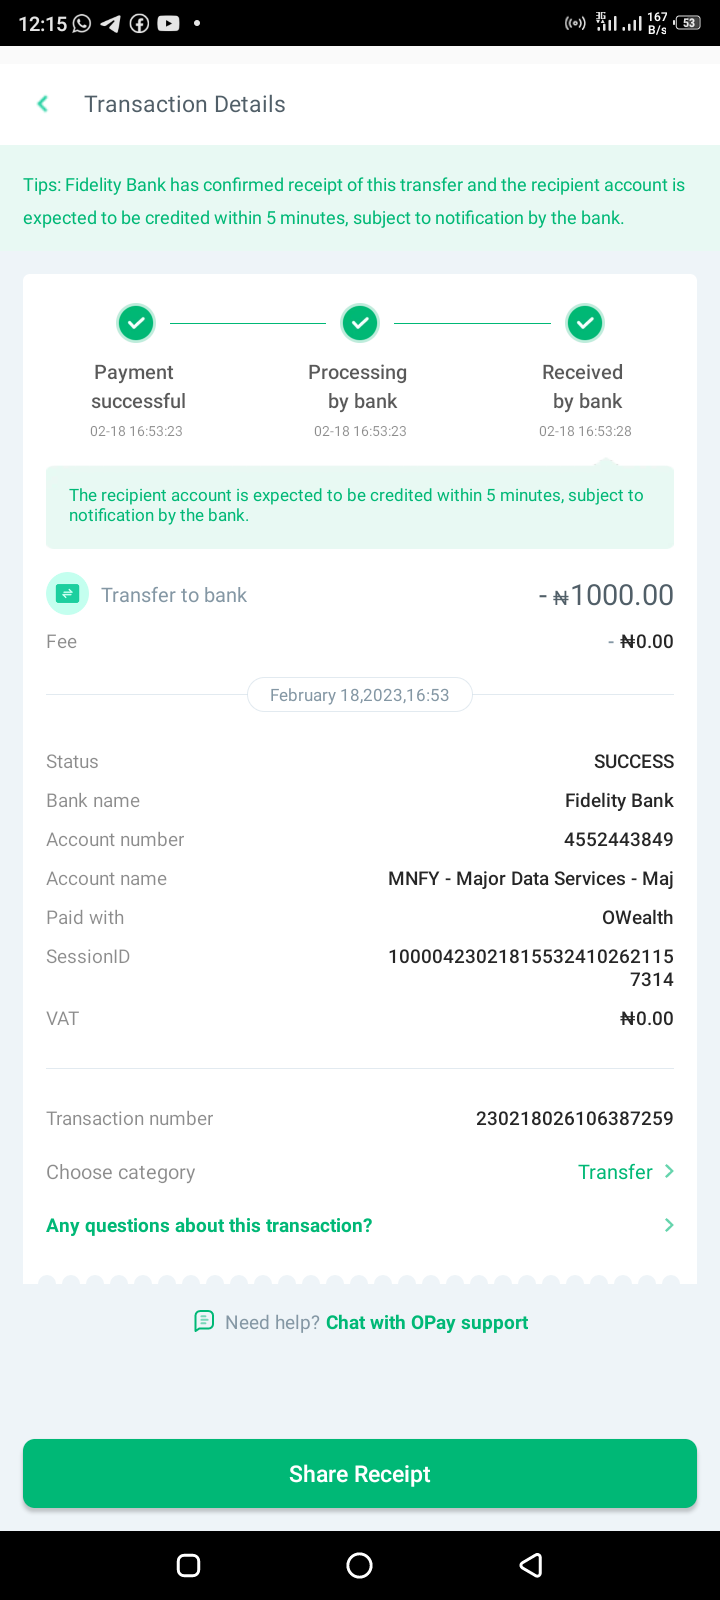Tap the February 18,2023 date pill
The height and width of the screenshot is (1600, 720).
[360, 695]
